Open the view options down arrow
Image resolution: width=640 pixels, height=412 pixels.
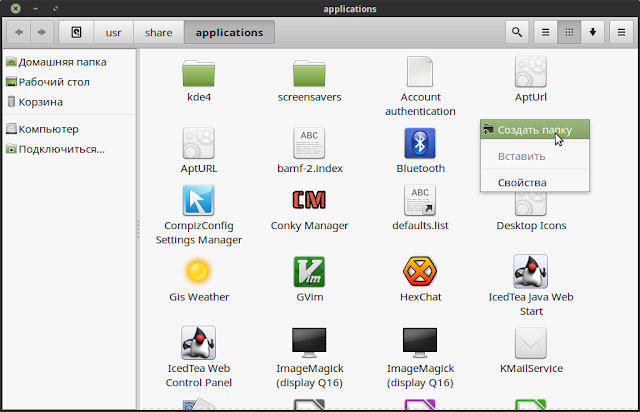coord(593,32)
